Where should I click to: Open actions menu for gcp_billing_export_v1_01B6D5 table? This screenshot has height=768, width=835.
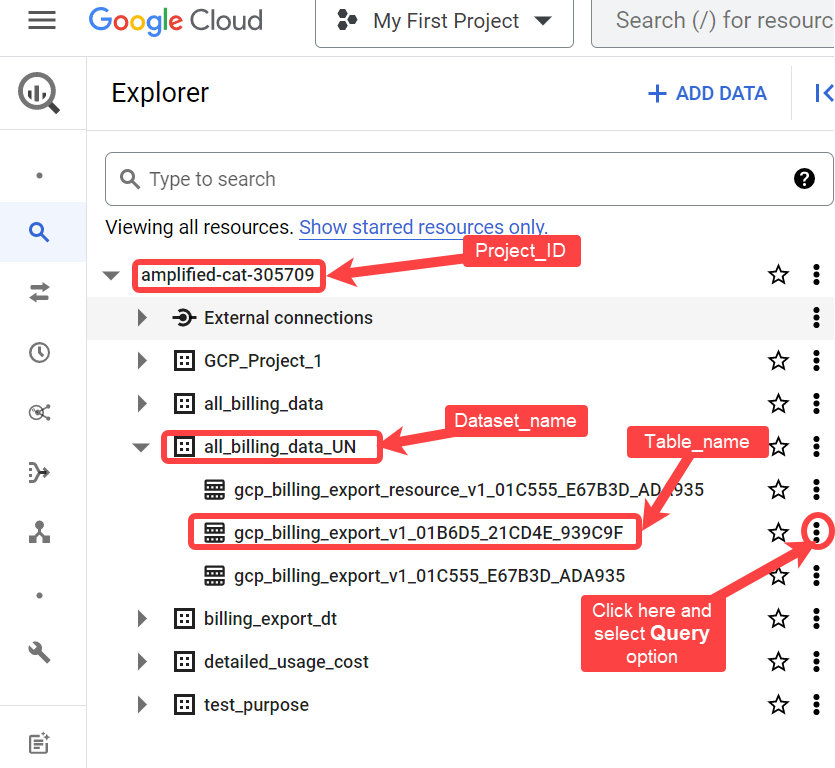coord(817,531)
